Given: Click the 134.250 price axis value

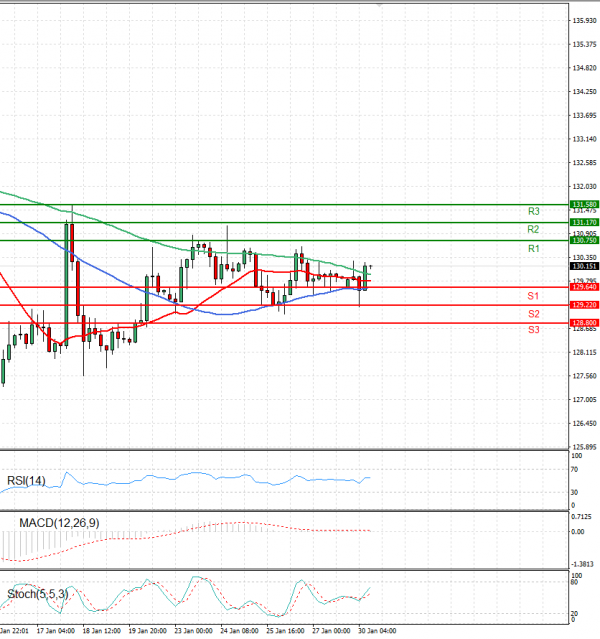Looking at the screenshot, I should pyautogui.click(x=585, y=92).
